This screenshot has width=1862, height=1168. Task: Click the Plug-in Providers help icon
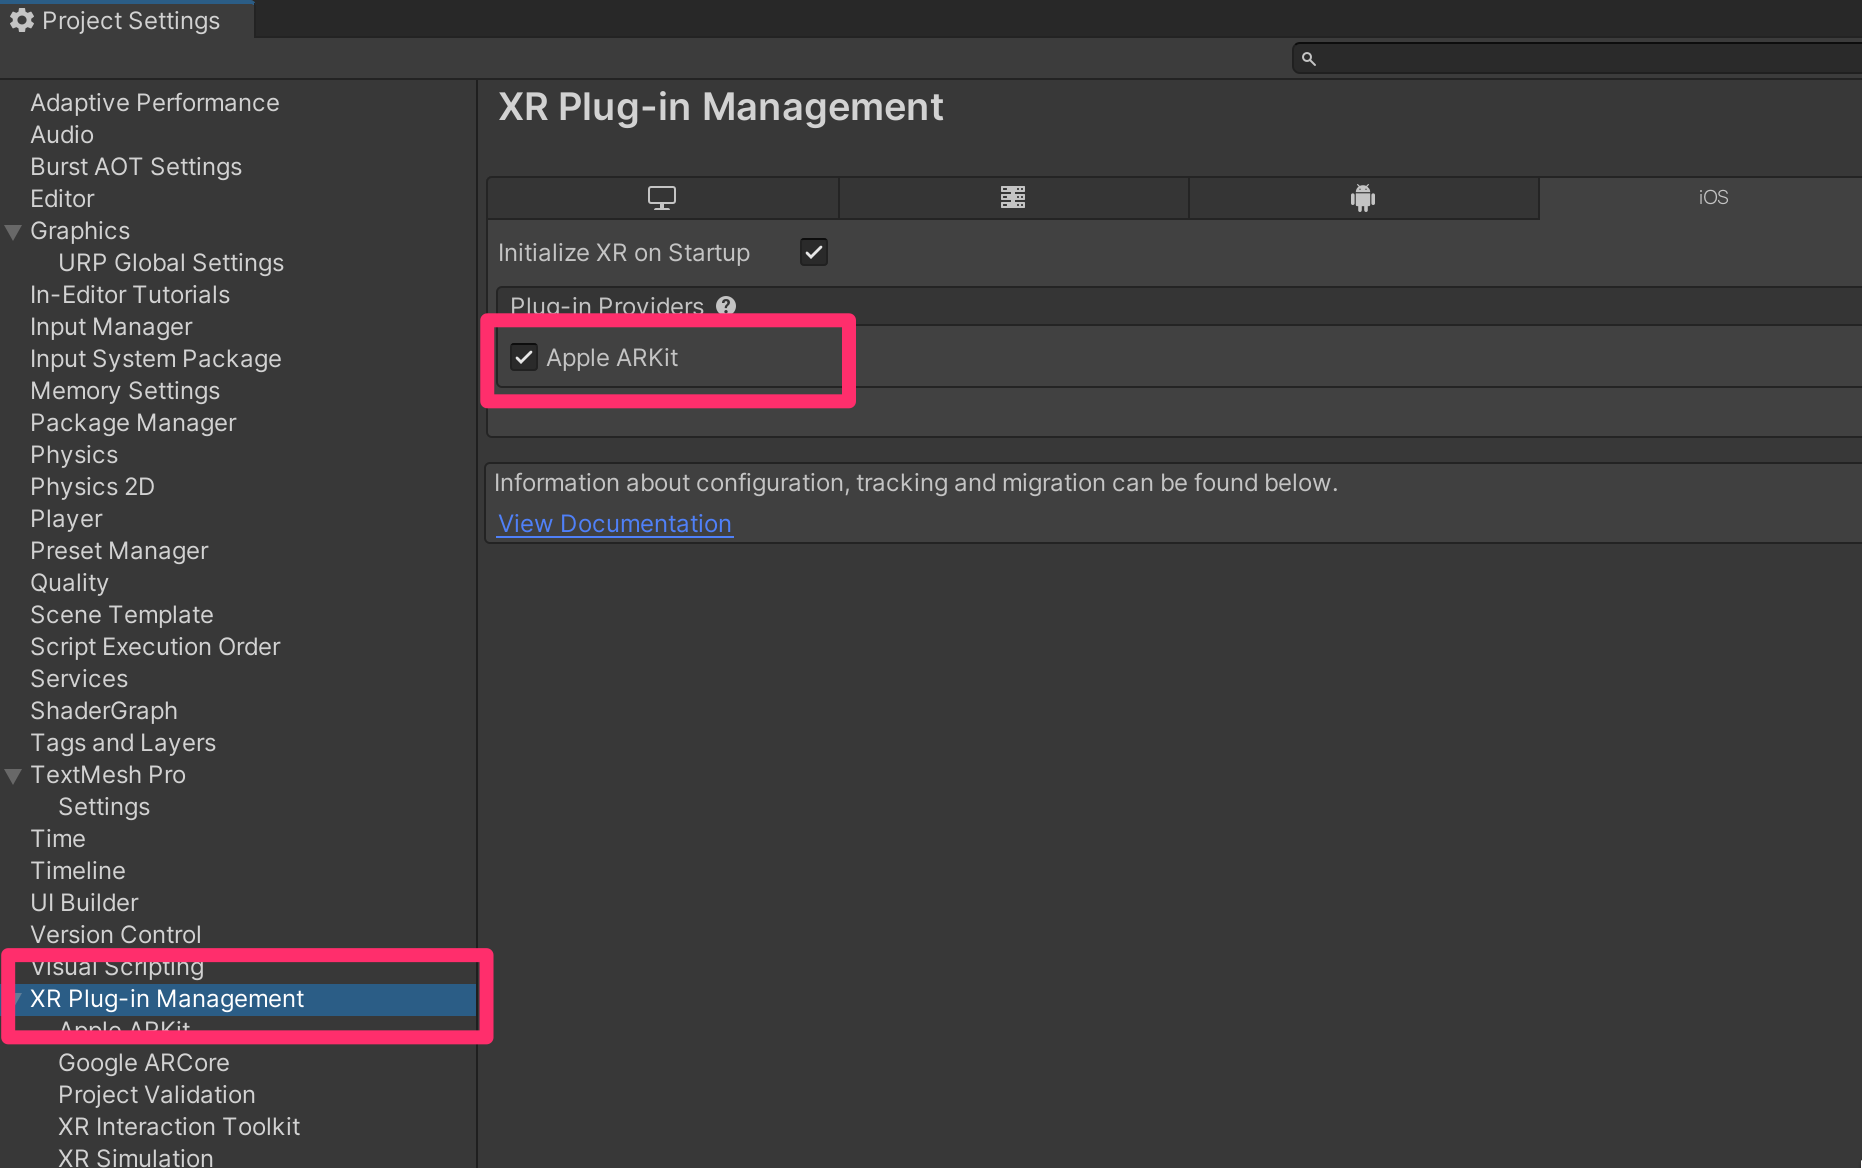(726, 306)
